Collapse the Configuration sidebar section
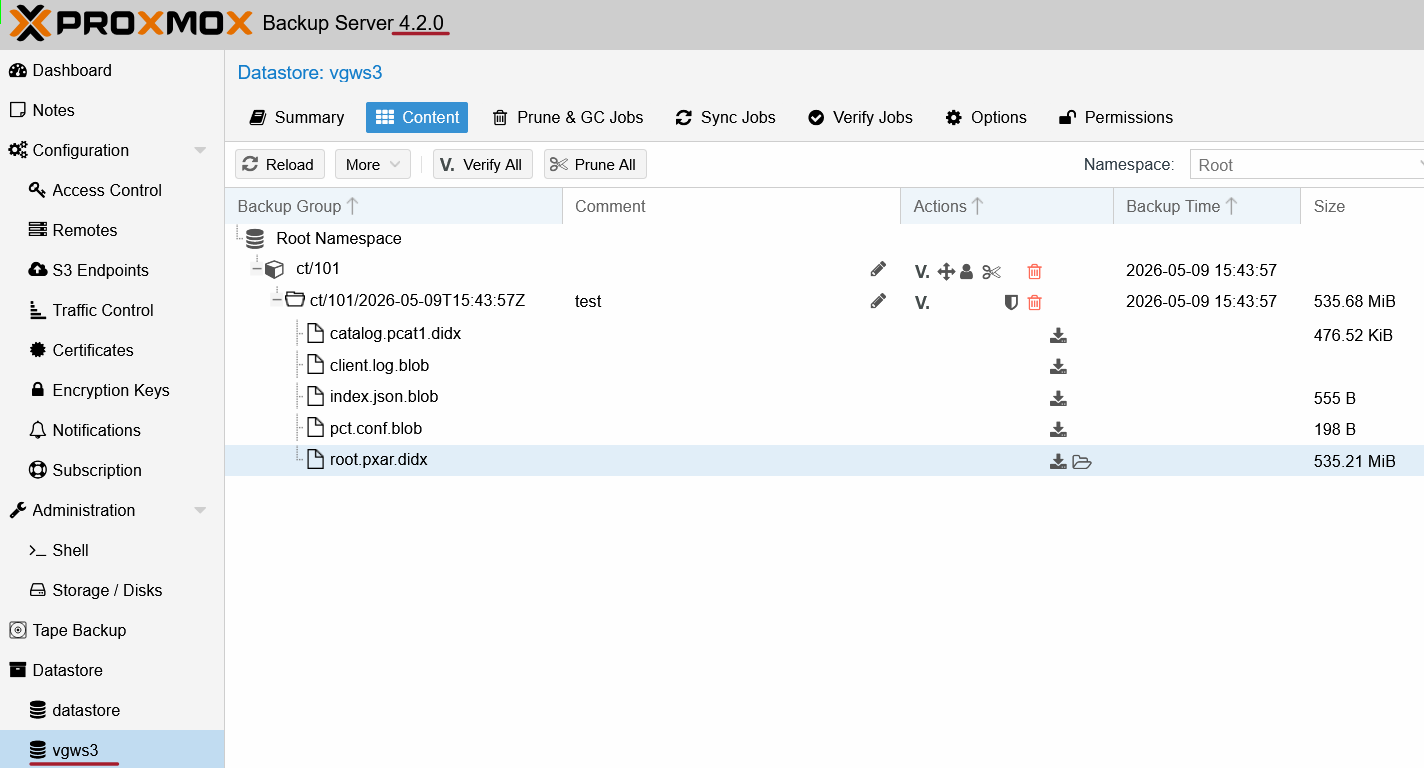The image size is (1424, 768). click(200, 150)
